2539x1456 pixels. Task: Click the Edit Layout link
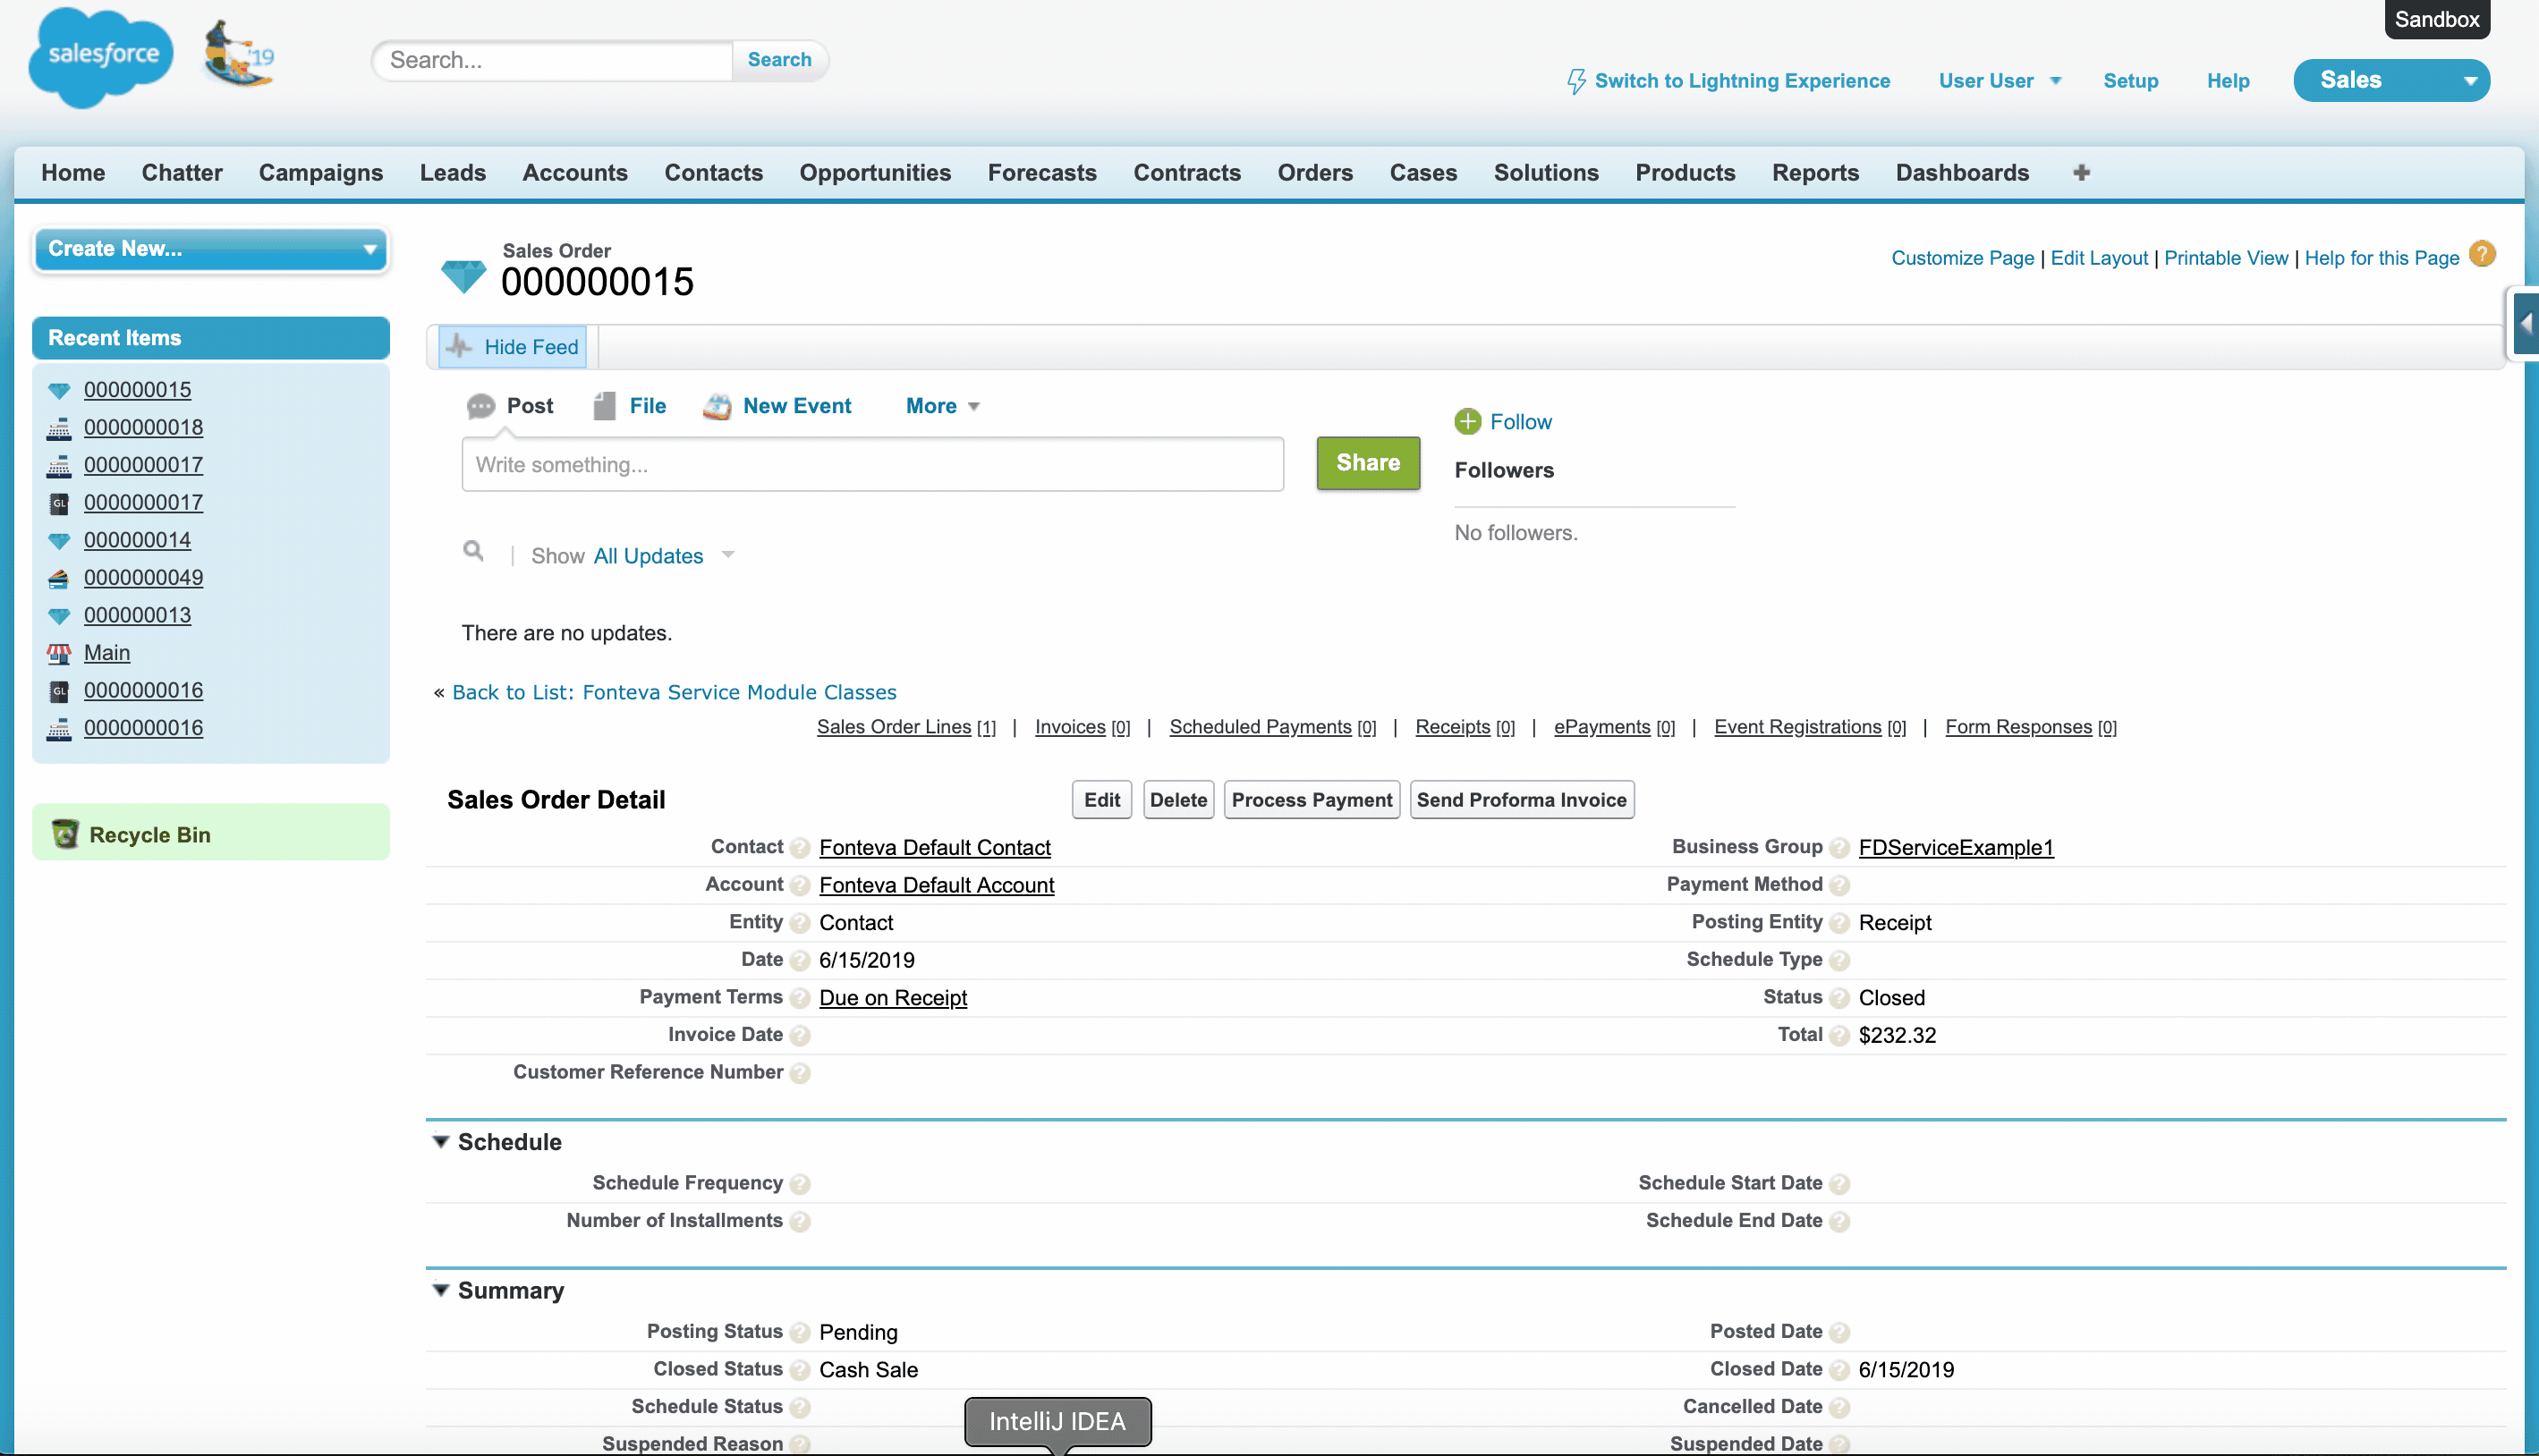(x=2099, y=258)
